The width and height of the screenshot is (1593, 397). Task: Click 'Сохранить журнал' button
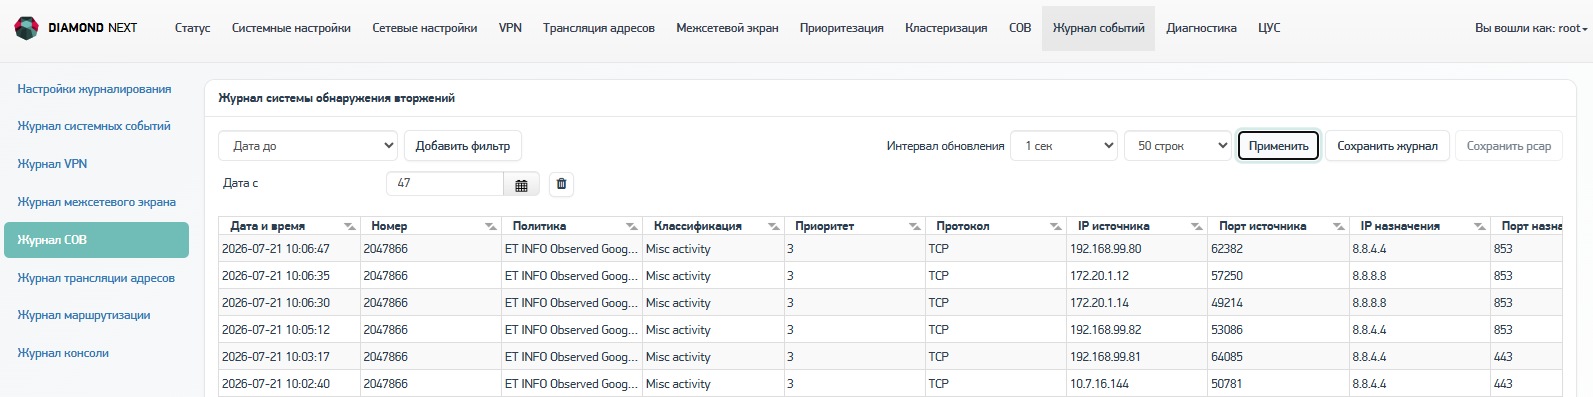click(1387, 146)
